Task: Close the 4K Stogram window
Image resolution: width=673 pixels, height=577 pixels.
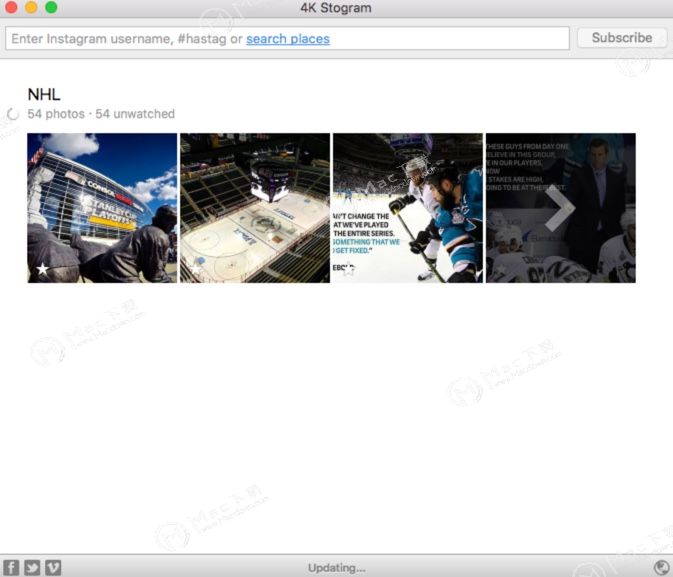Action: 11,7
